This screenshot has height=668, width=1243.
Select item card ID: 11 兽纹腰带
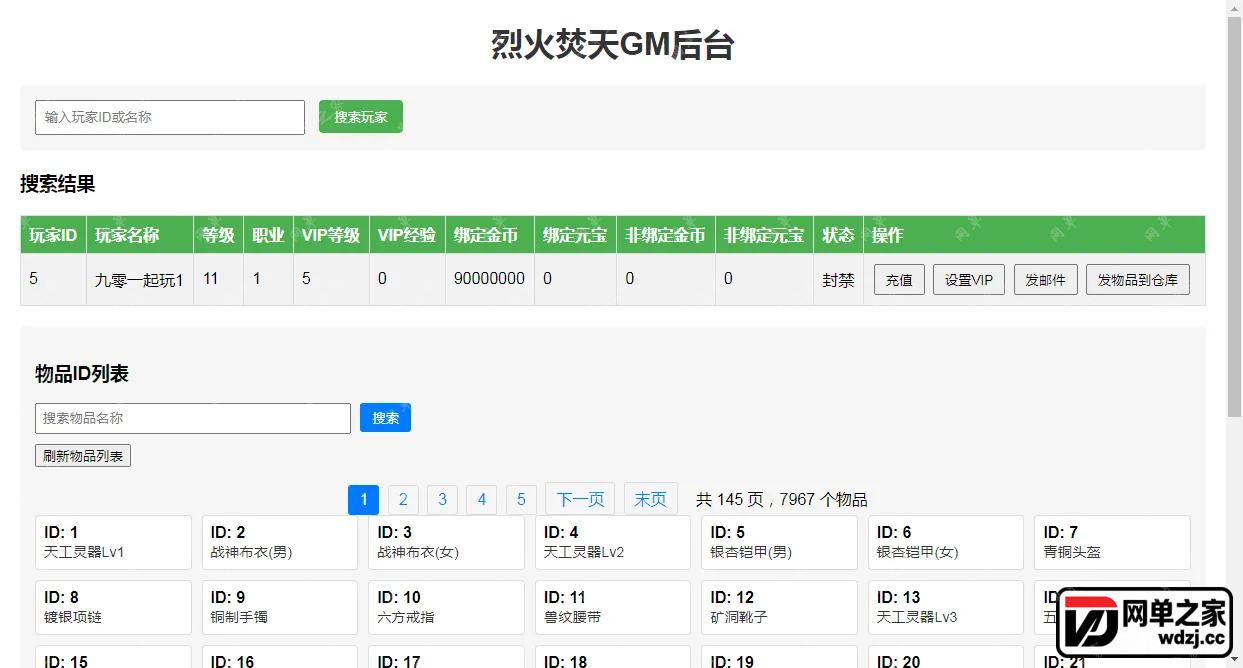(x=613, y=607)
